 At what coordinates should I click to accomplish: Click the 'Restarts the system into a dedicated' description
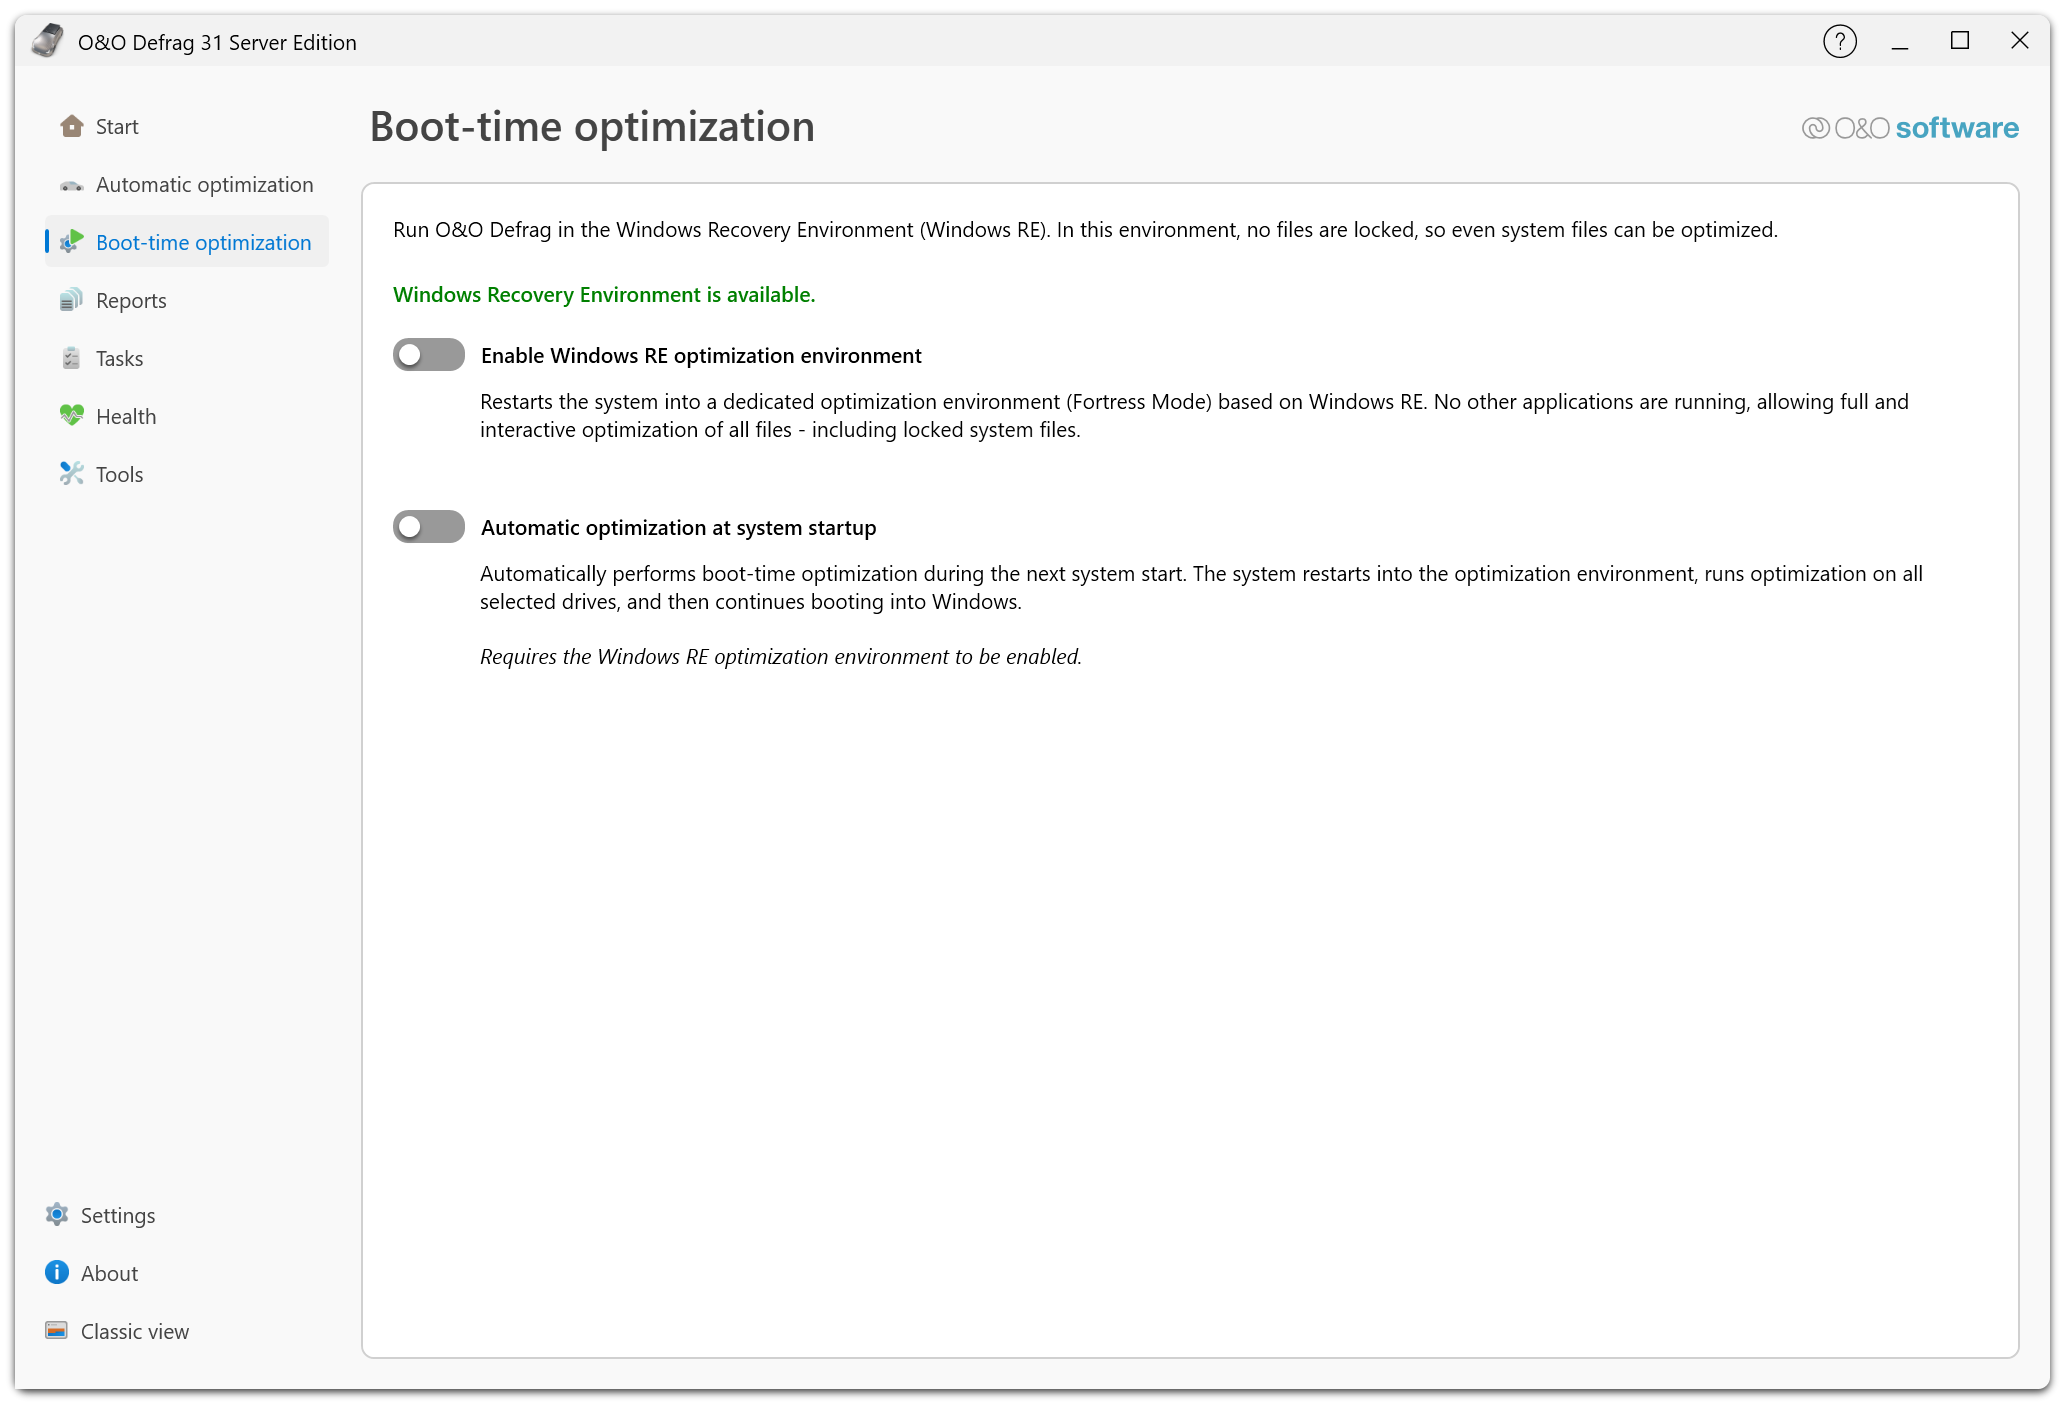pyautogui.click(x=1194, y=416)
